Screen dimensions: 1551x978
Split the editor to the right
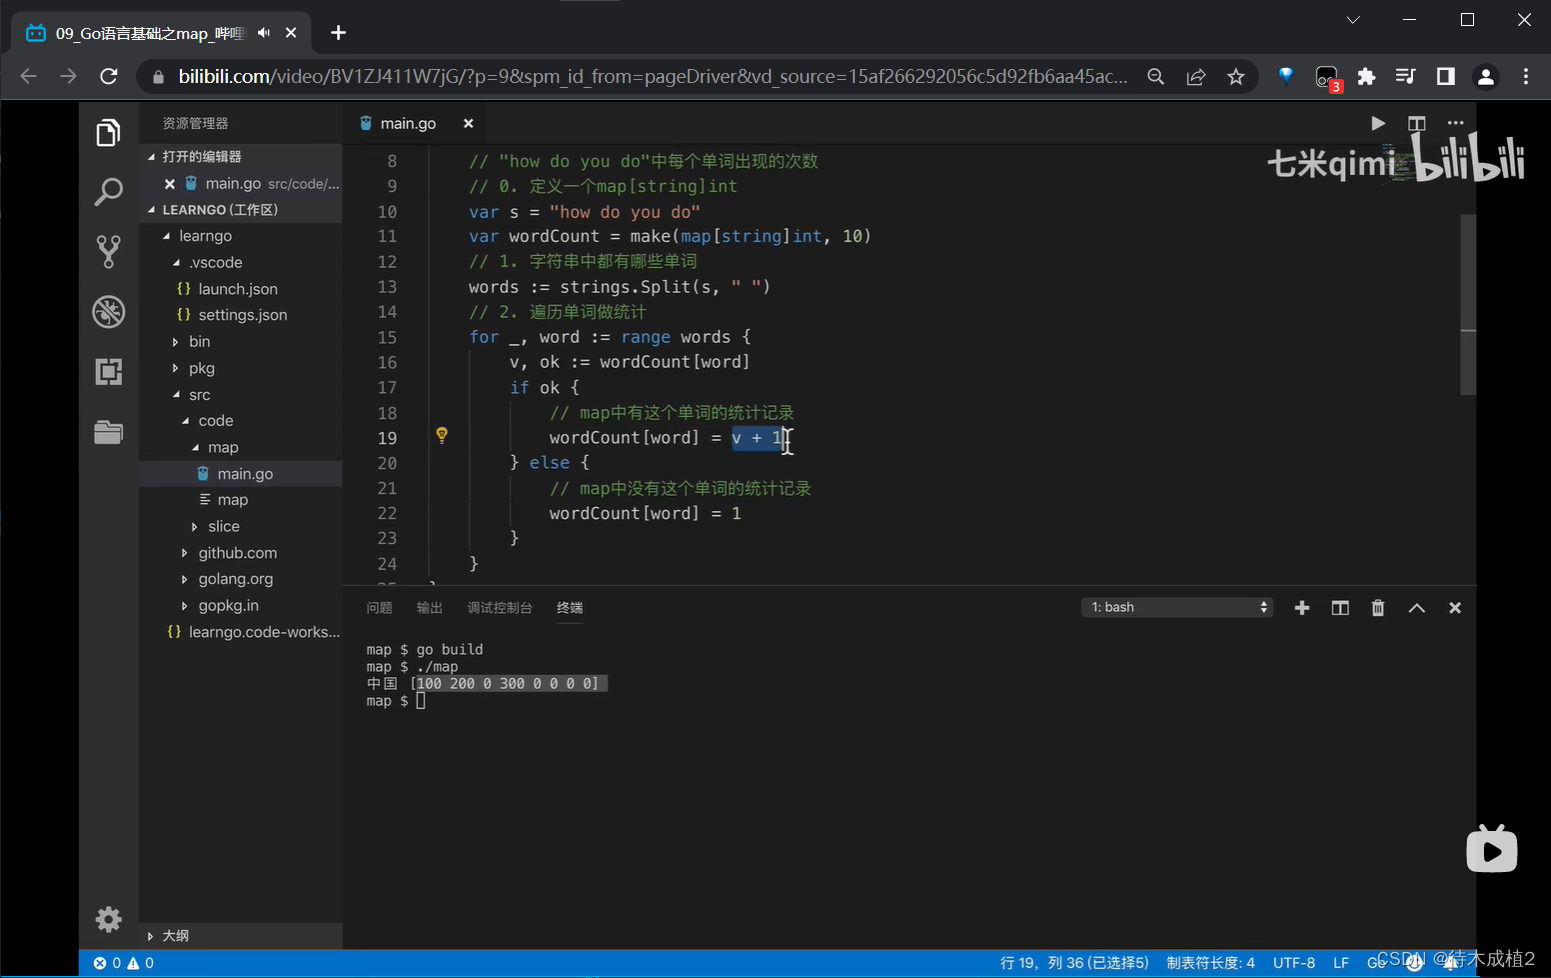click(x=1416, y=123)
